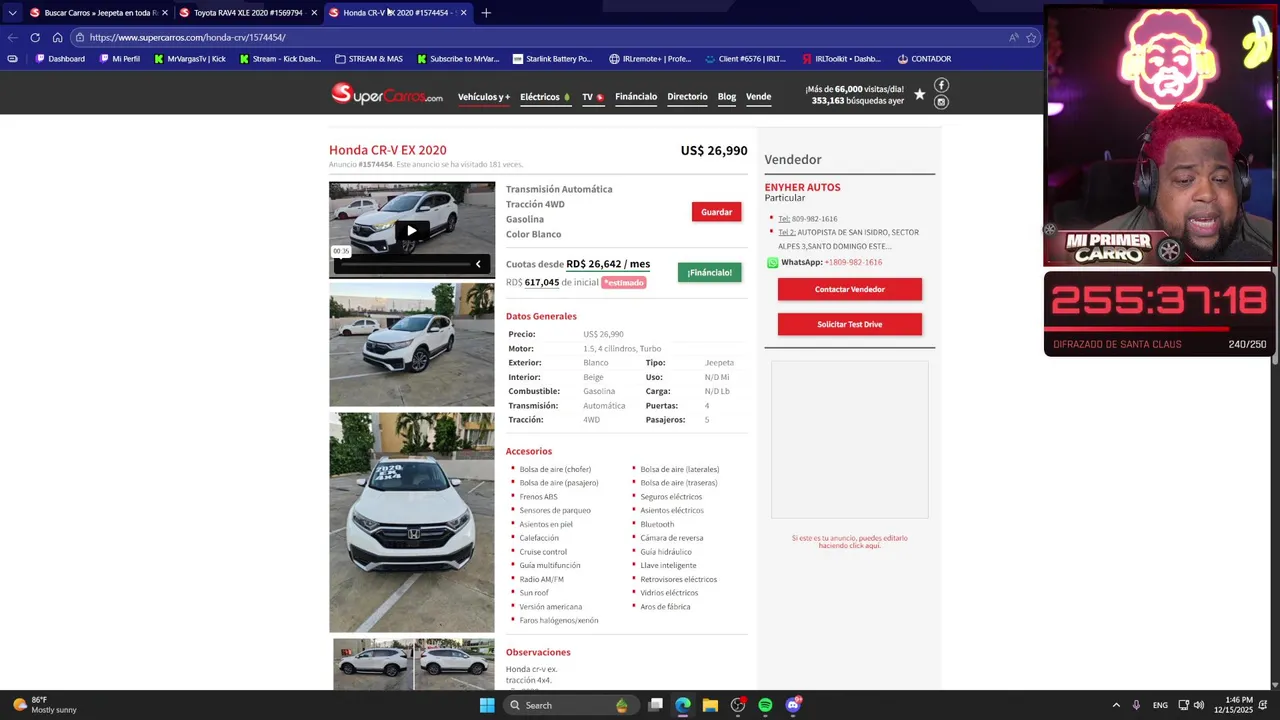Click the red Guardar button
Viewport: 1280px width, 720px height.
point(716,212)
